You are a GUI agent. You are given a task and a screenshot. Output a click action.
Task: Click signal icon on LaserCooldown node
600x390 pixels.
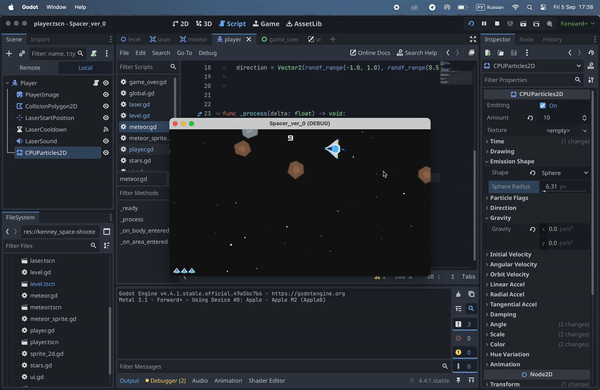click(106, 129)
